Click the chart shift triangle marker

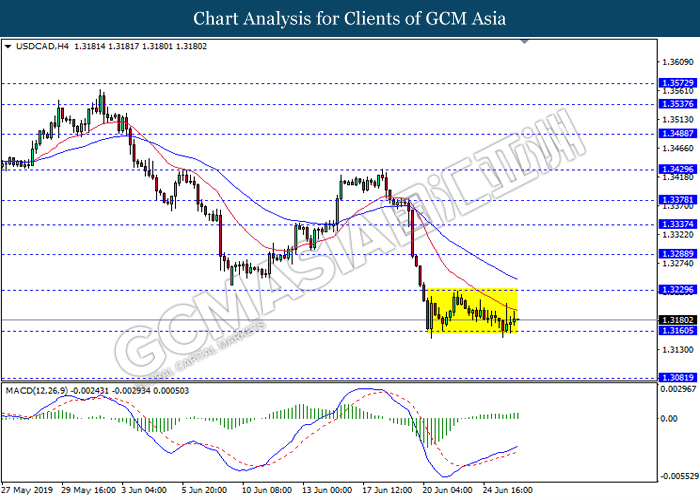point(525,42)
